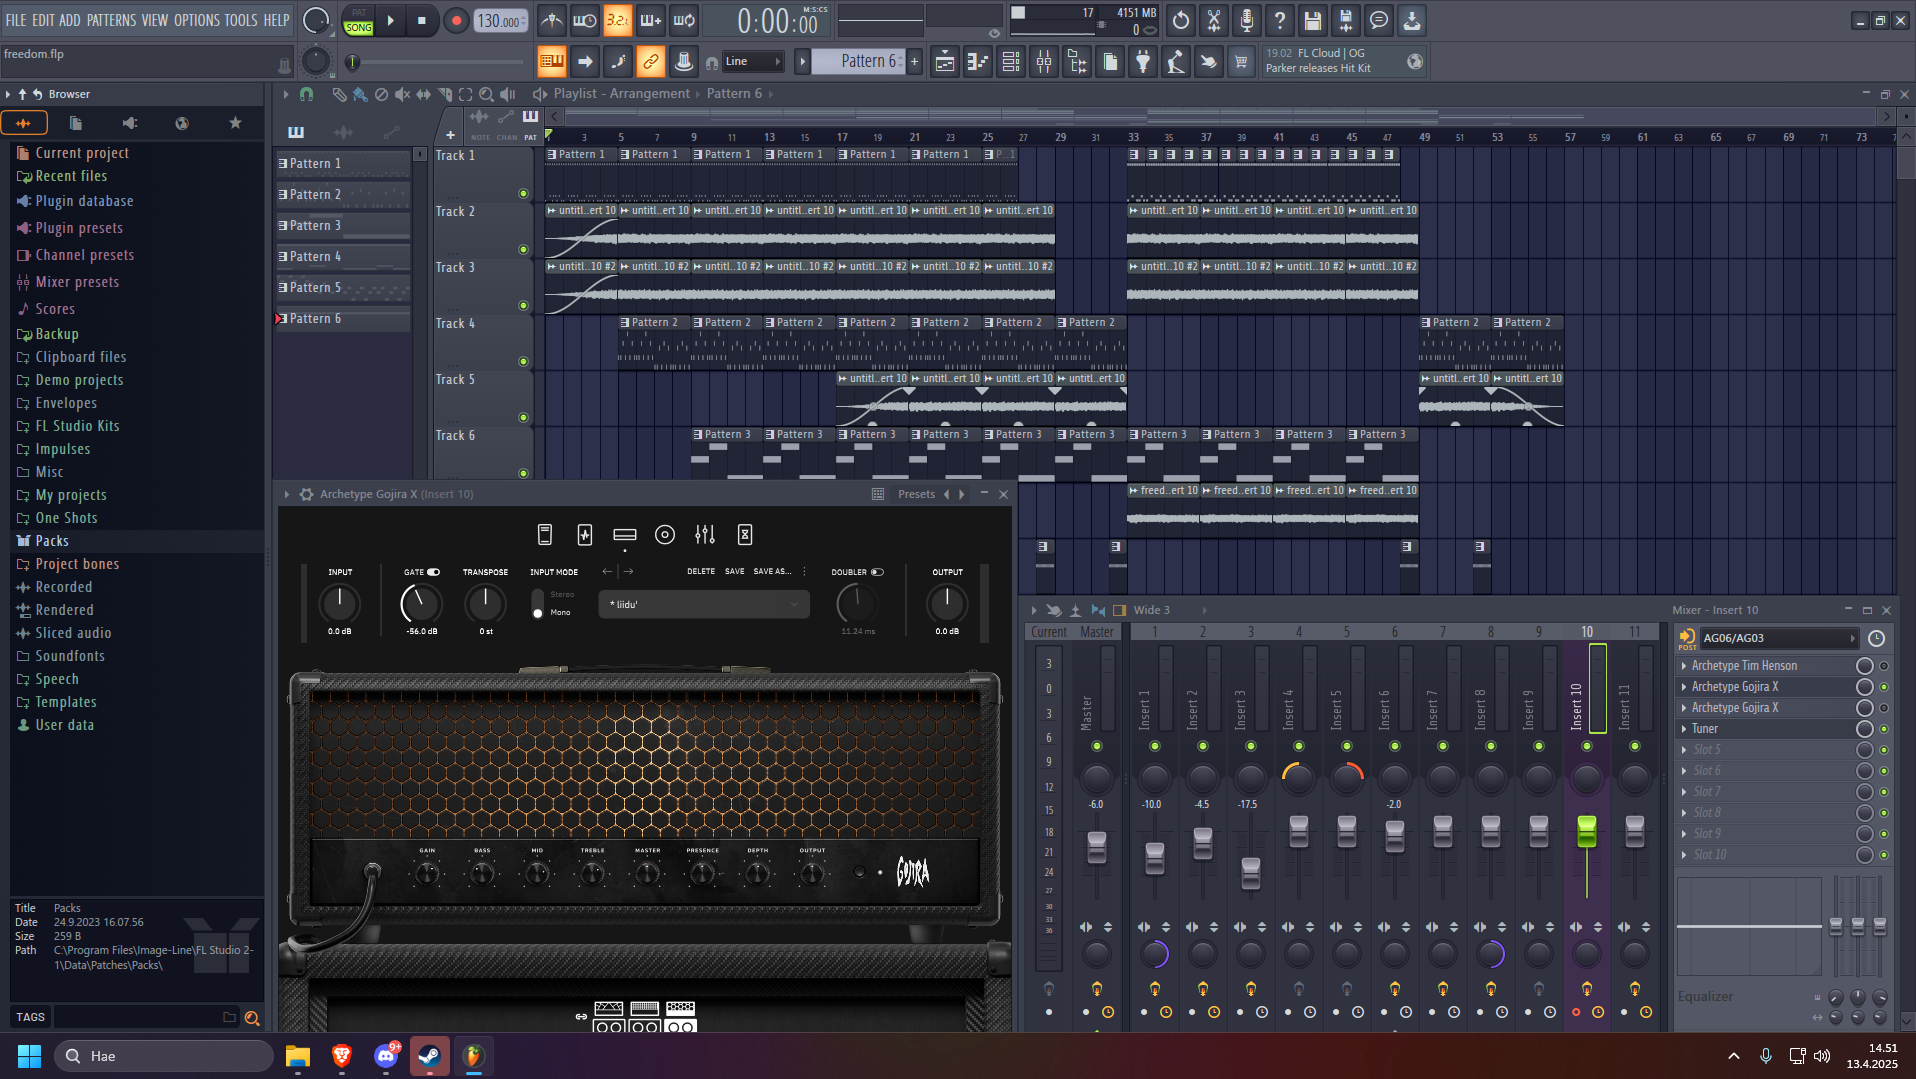Open File Explorer from the taskbar
Viewport: 1916px width, 1079px height.
(x=298, y=1056)
